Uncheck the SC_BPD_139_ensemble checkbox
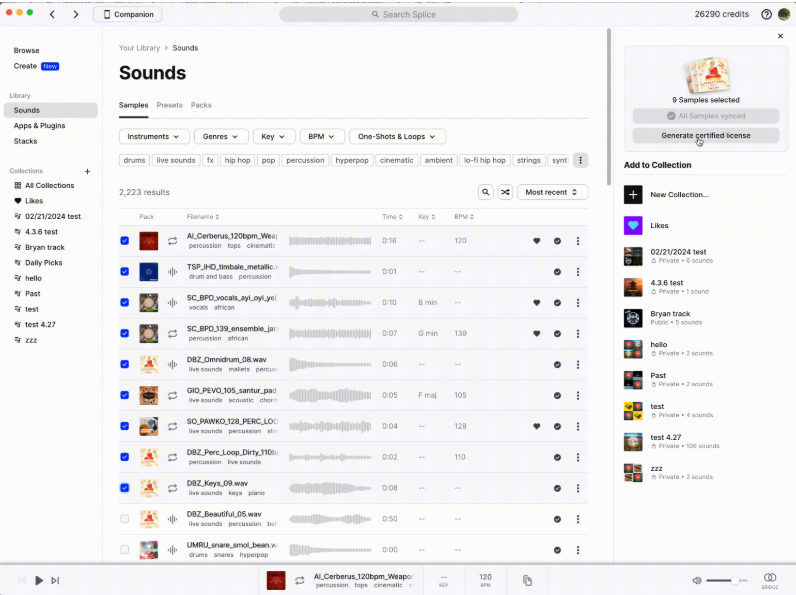796x595 pixels. pyautogui.click(x=124, y=334)
